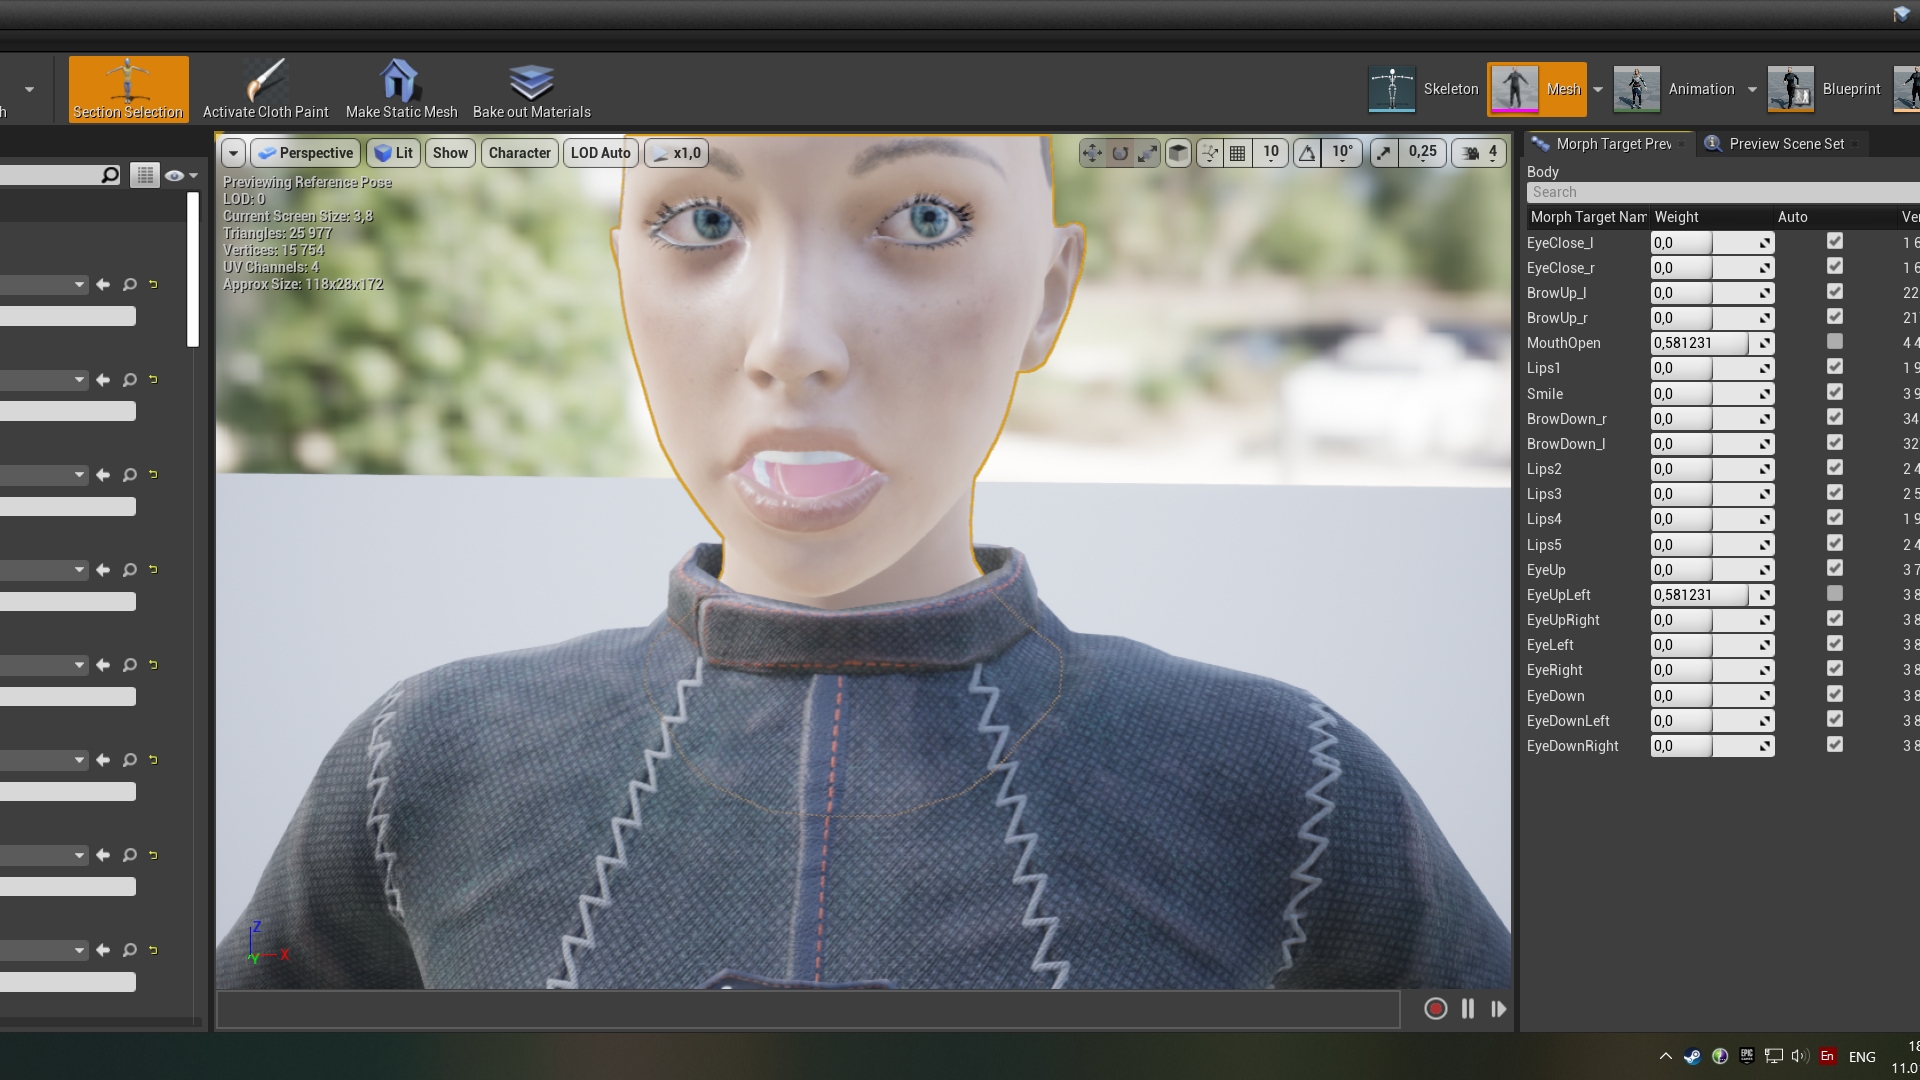This screenshot has height=1080, width=1920.
Task: Click Activate Cloth Paint tool
Action: click(265, 90)
